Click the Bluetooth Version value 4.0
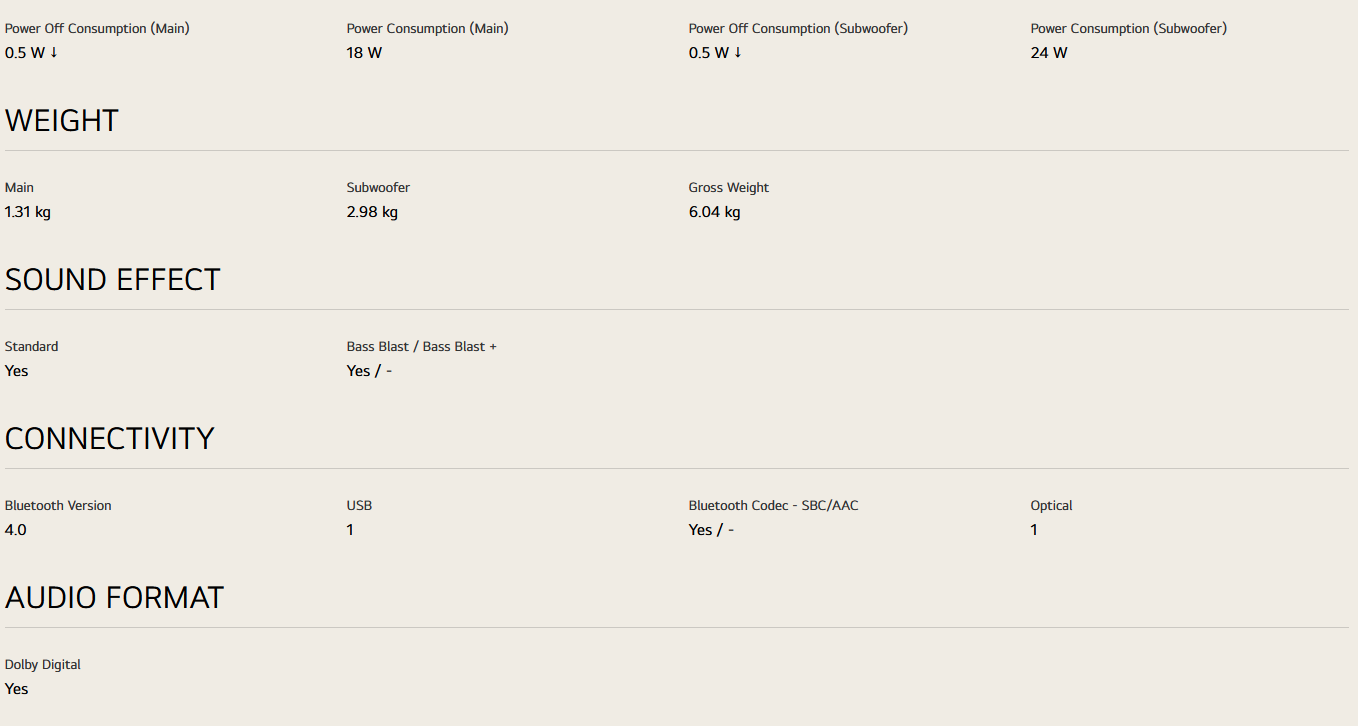Image resolution: width=1358 pixels, height=726 pixels. tap(16, 530)
